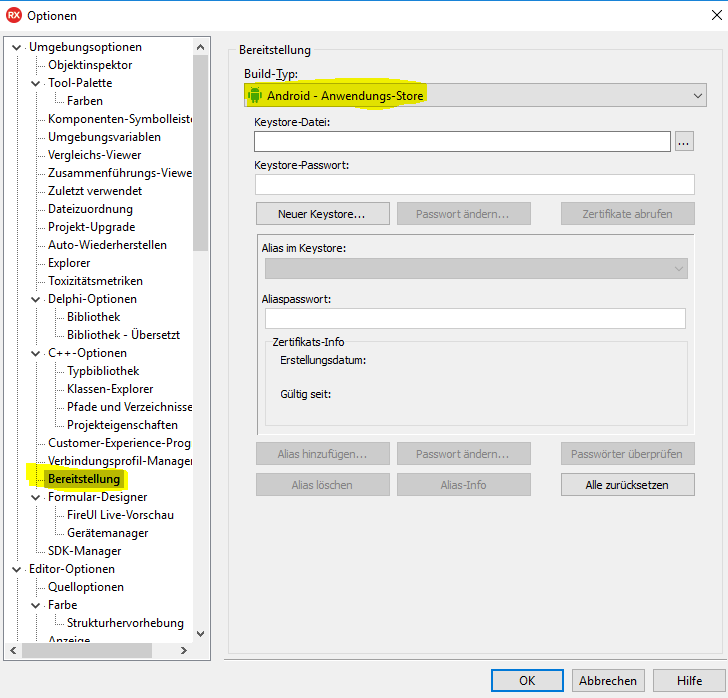Viewport: 728px width, 698px height.
Task: Collapse the Delphi-Optionen tree node
Action: 36,299
